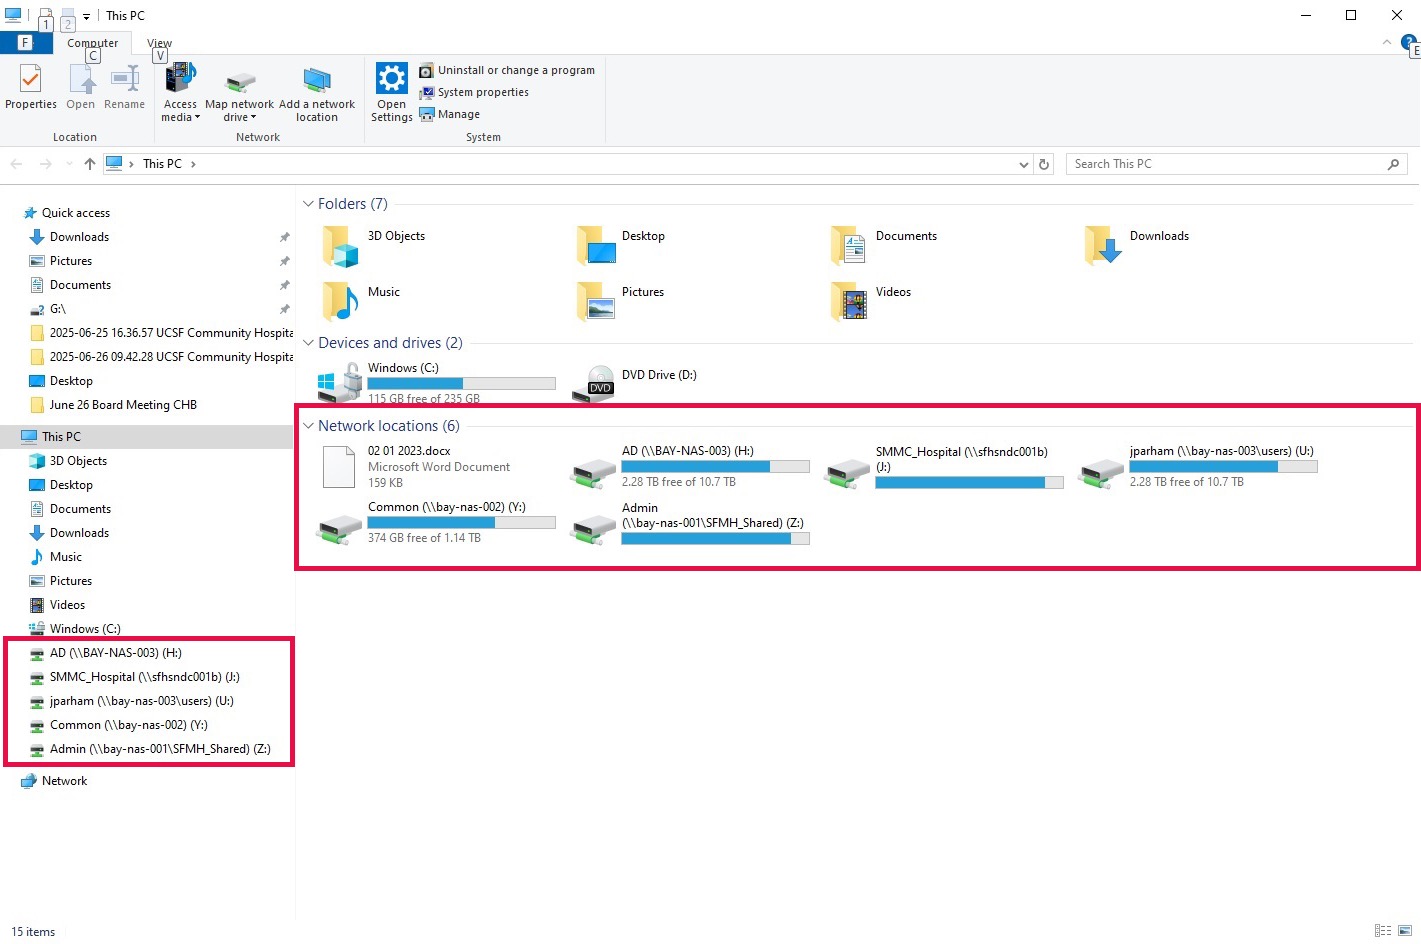Click Map network drive icon
The image size is (1421, 944).
[239, 81]
